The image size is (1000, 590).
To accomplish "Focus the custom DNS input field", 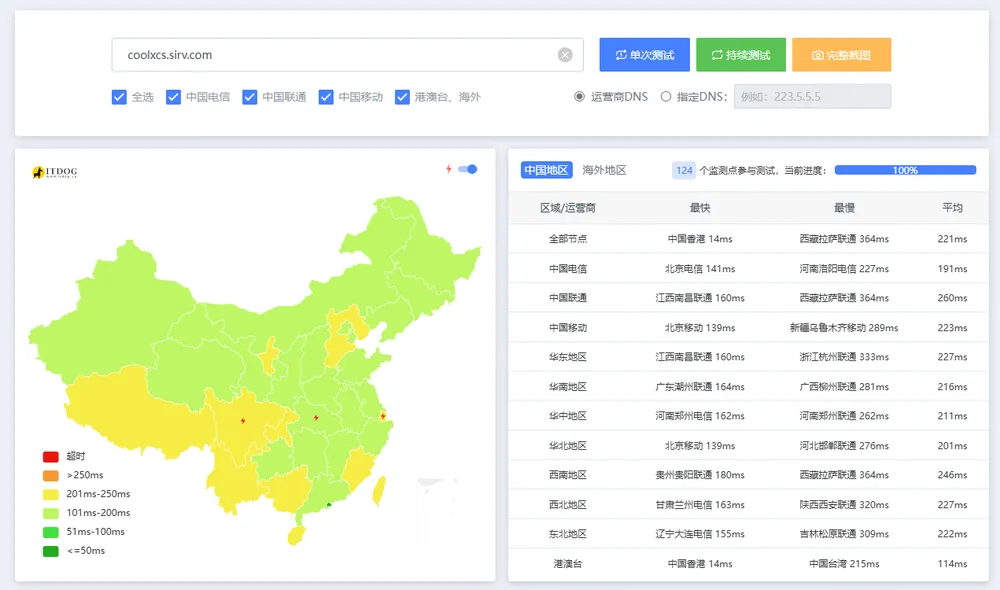I will pyautogui.click(x=812, y=97).
